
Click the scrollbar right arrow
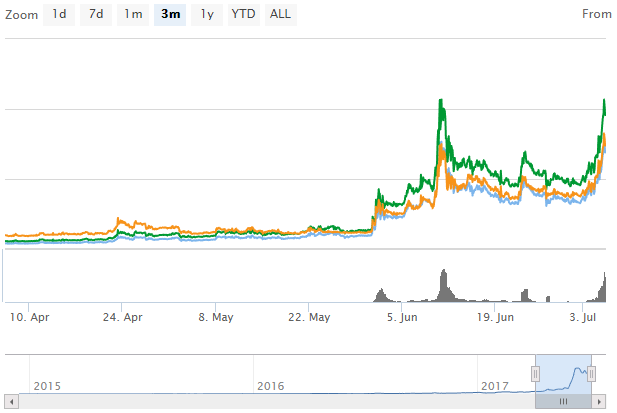pyautogui.click(x=599, y=402)
